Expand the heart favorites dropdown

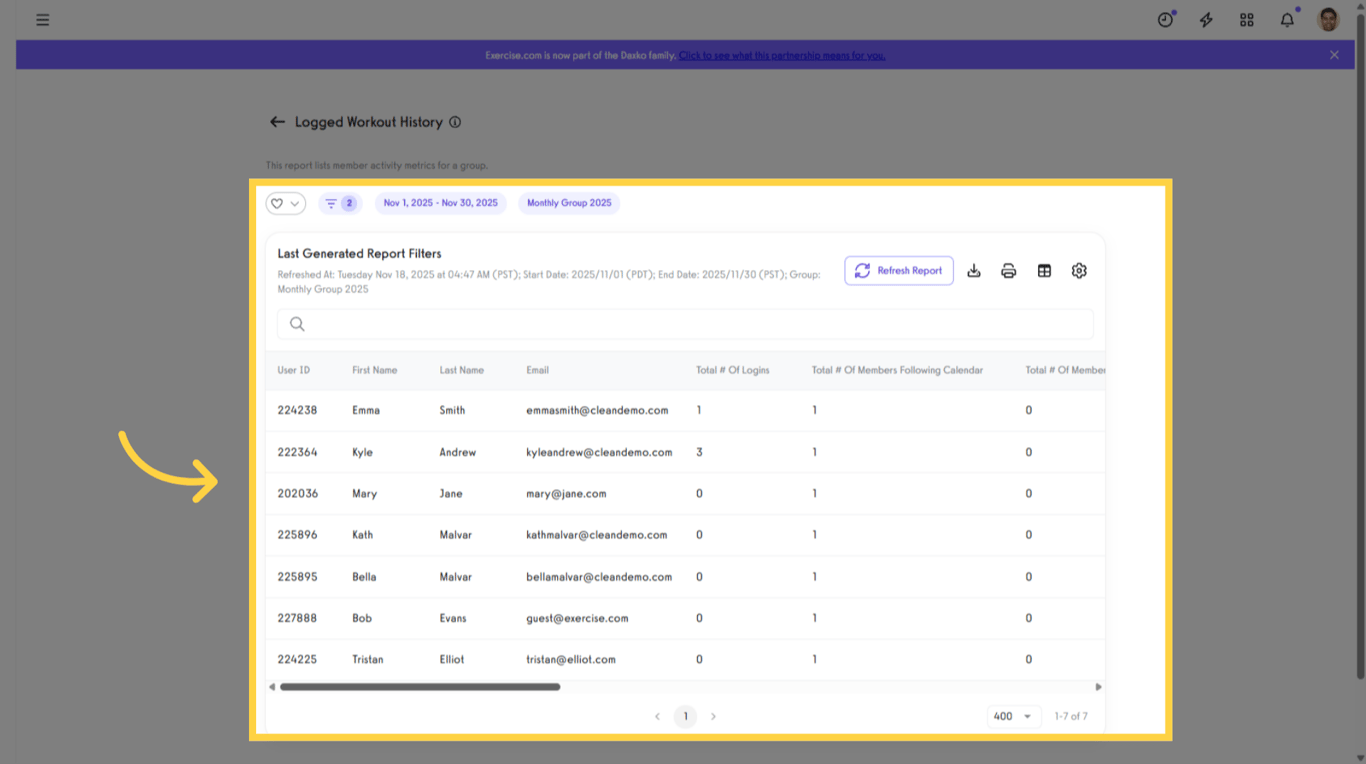click(x=285, y=203)
